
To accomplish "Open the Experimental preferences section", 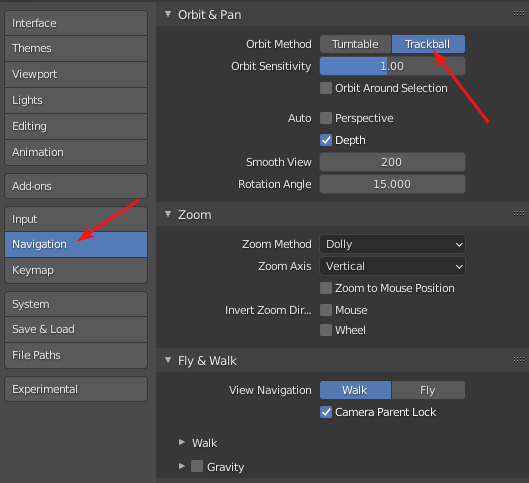I will point(76,389).
